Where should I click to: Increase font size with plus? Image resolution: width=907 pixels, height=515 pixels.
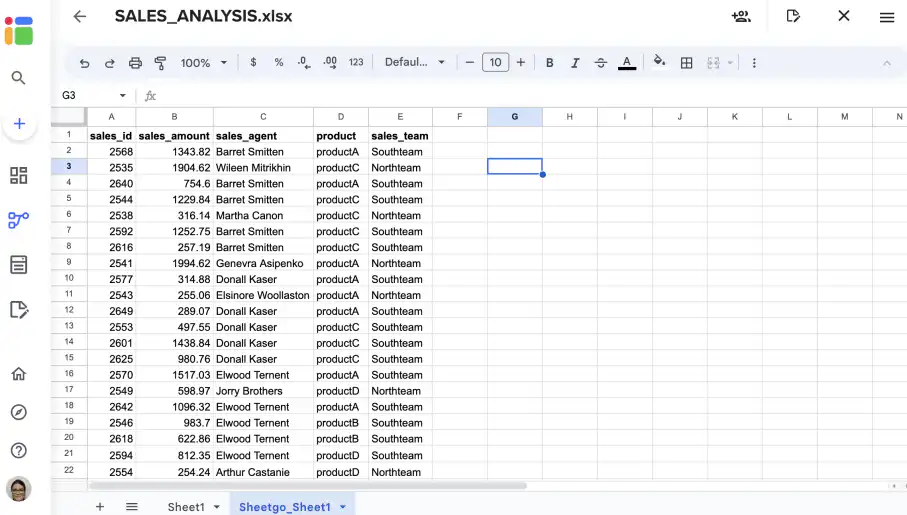521,62
